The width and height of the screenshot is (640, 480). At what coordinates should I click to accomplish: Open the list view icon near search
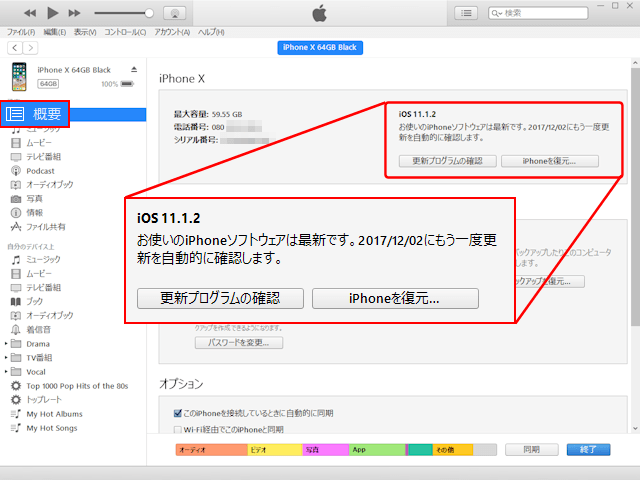tap(466, 13)
